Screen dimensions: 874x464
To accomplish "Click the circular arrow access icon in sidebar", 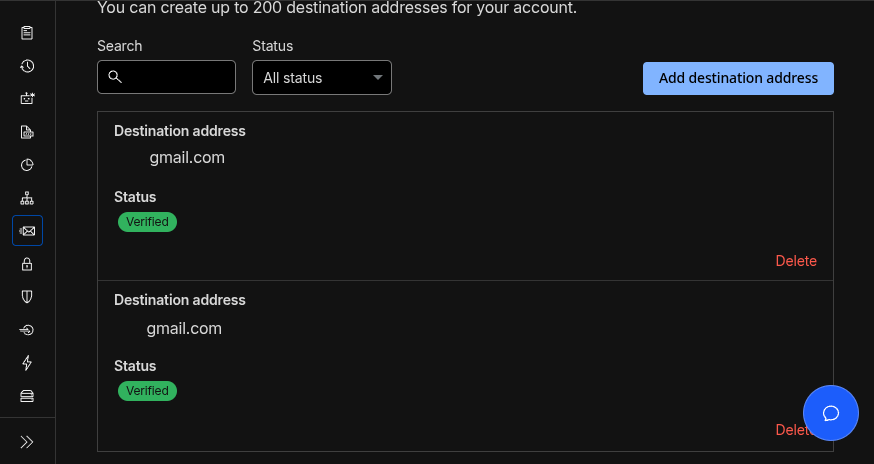I will click(x=27, y=330).
